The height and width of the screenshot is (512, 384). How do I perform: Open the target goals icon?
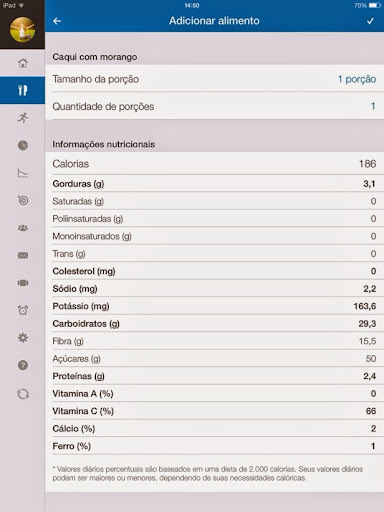(23, 200)
